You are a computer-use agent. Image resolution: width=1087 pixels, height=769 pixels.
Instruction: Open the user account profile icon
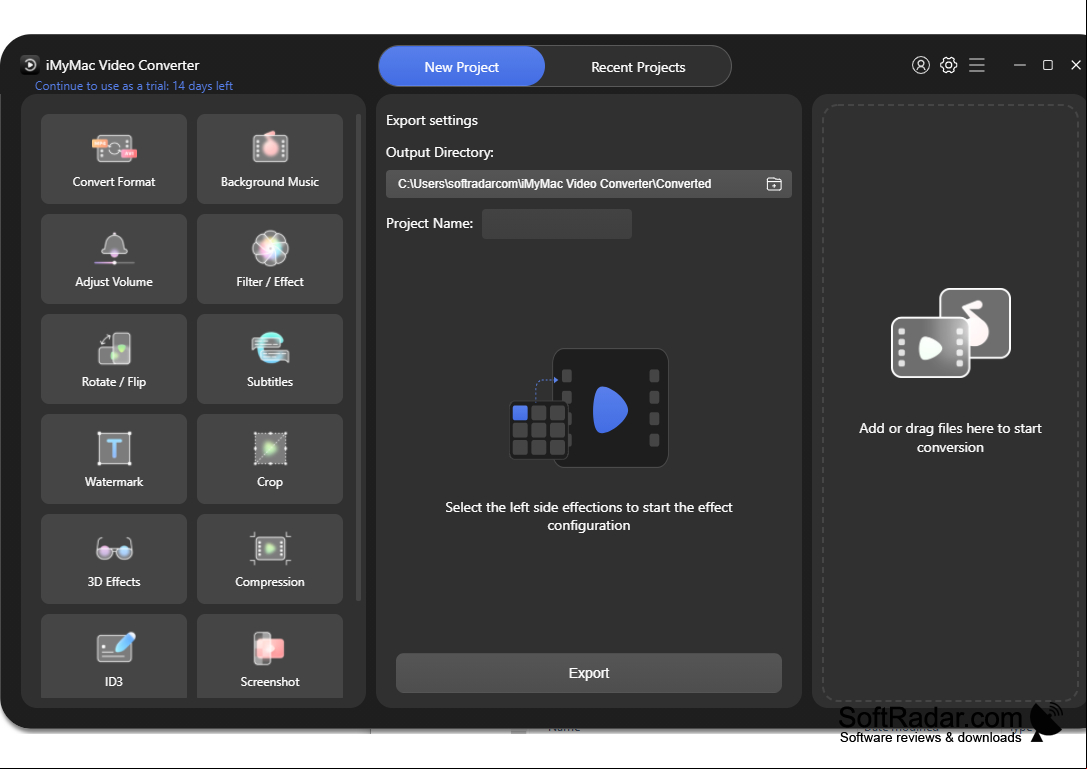(921, 65)
